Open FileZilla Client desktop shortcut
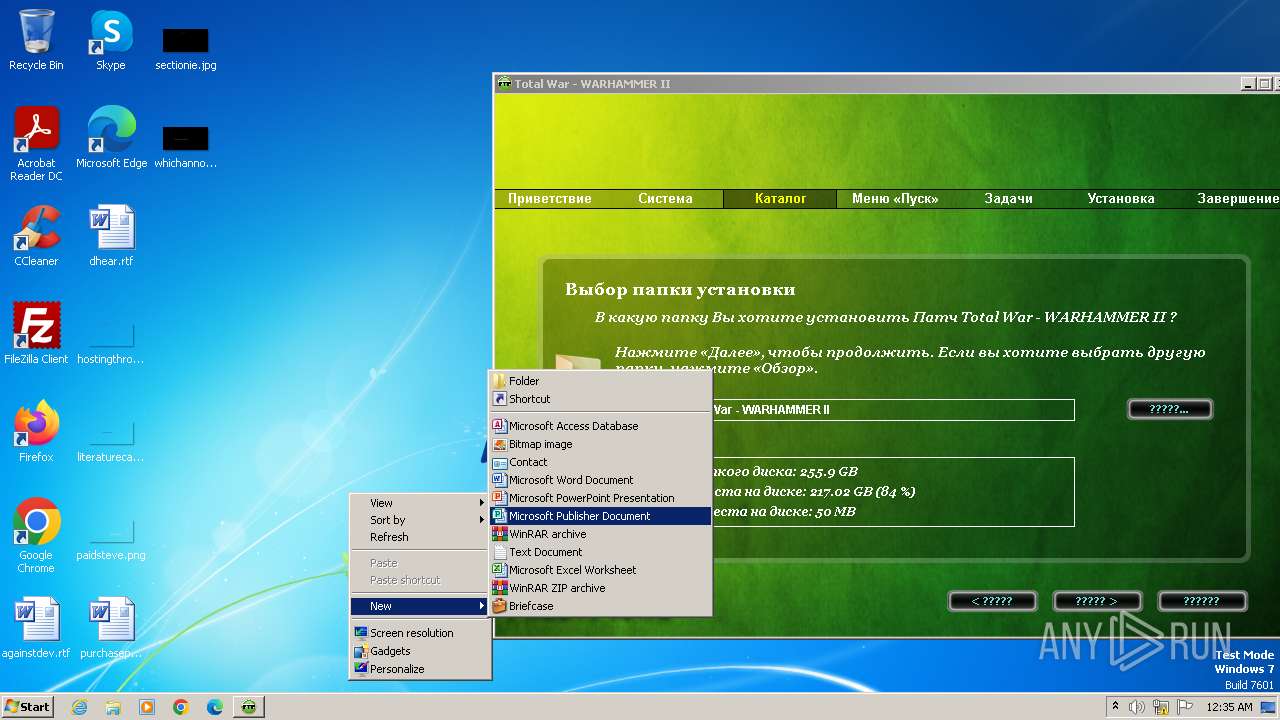Image resolution: width=1280 pixels, height=720 pixels. coord(36,334)
